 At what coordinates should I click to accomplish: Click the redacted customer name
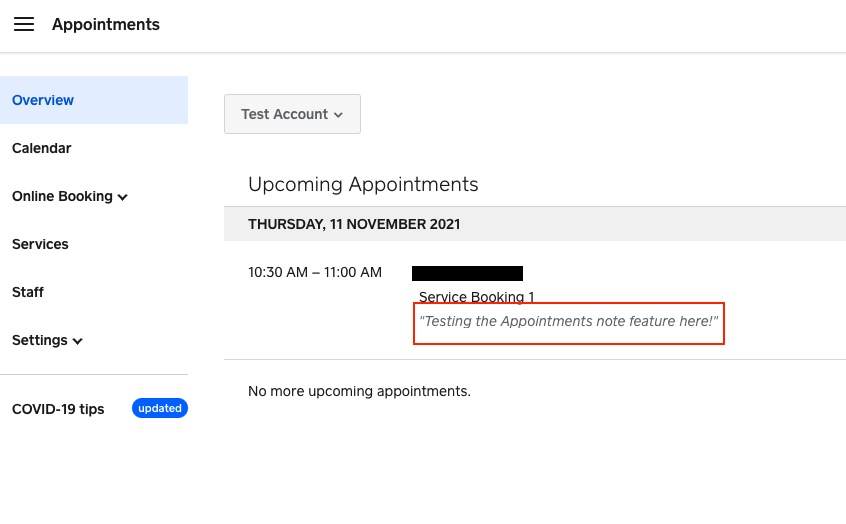pos(467,273)
